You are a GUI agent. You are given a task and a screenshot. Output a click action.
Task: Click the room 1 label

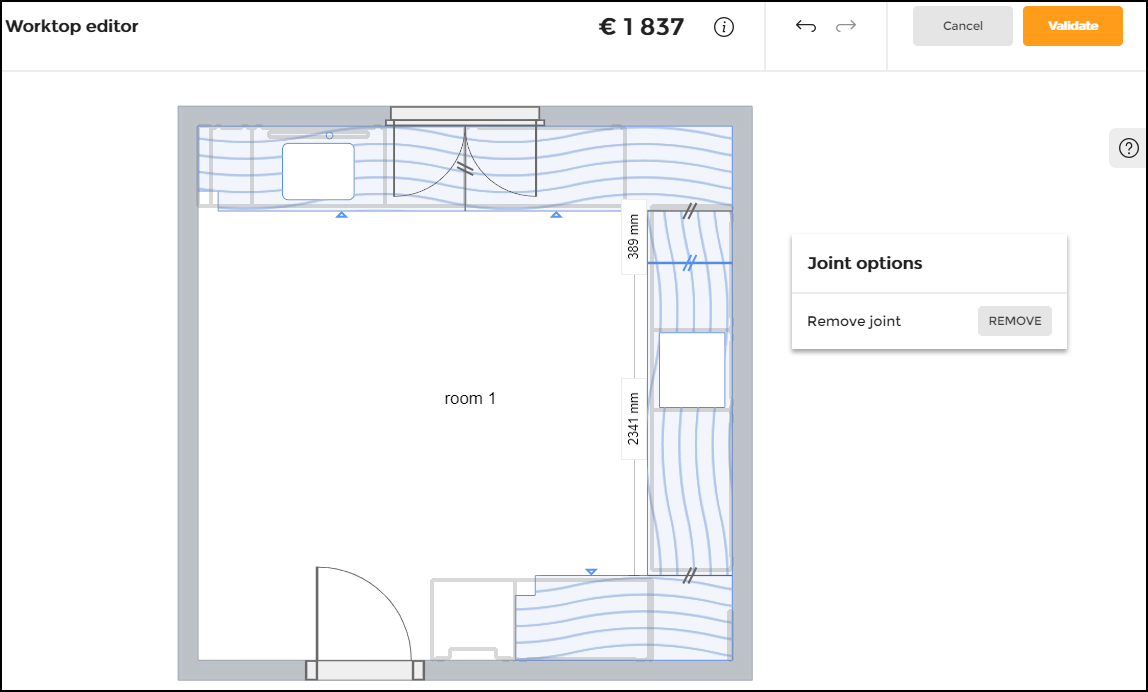pyautogui.click(x=470, y=398)
